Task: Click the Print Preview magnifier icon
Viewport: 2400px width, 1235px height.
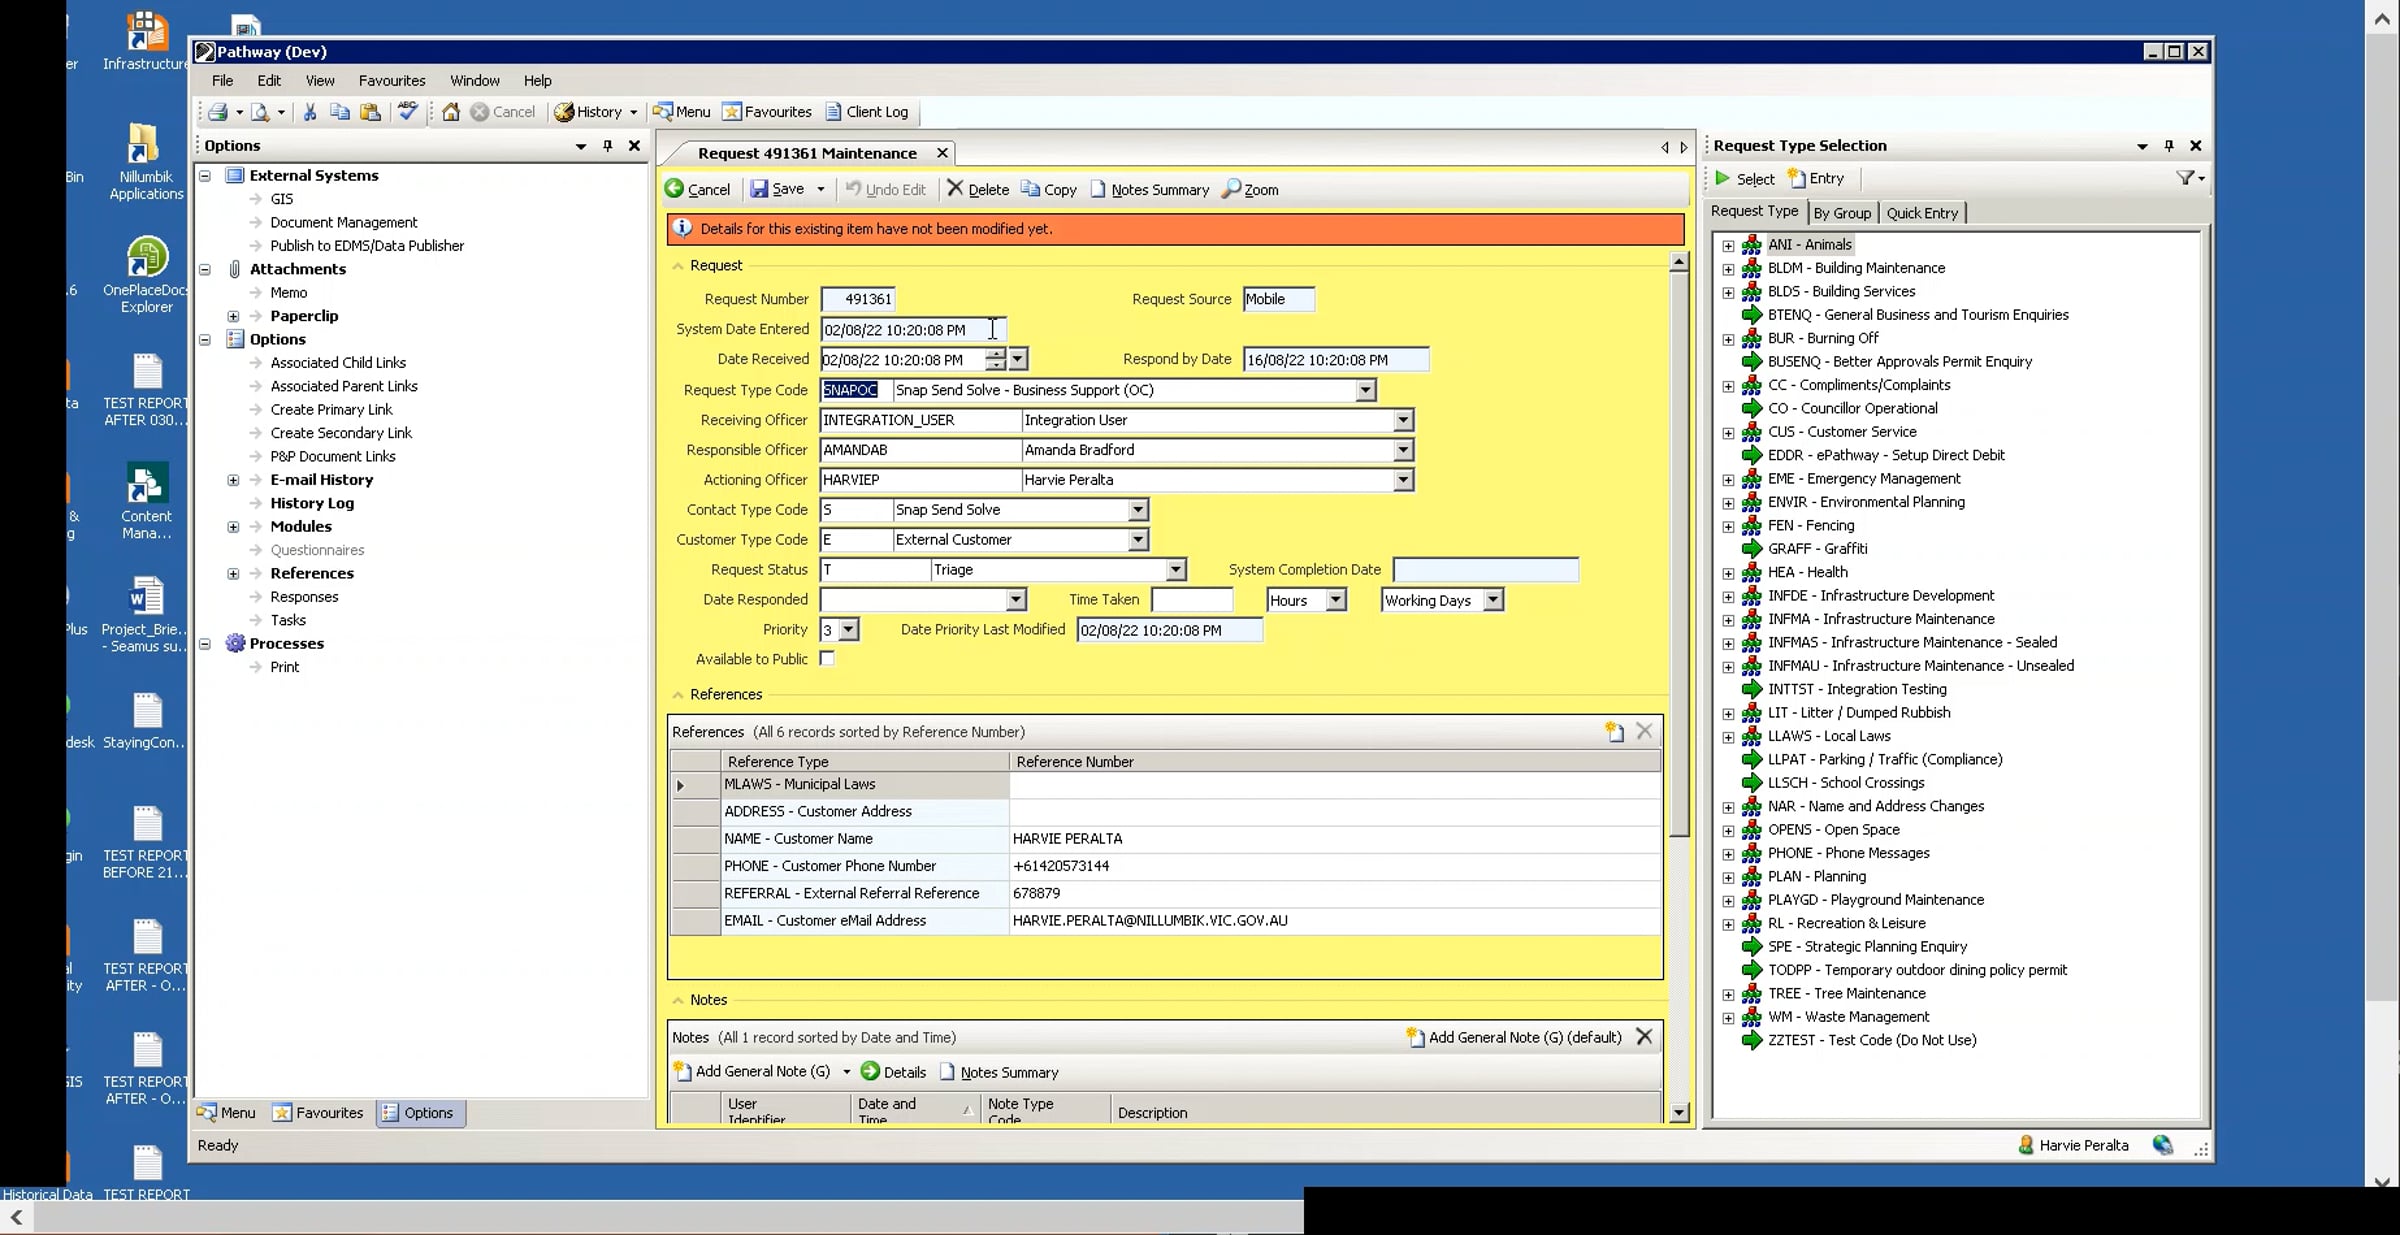Action: [x=260, y=112]
